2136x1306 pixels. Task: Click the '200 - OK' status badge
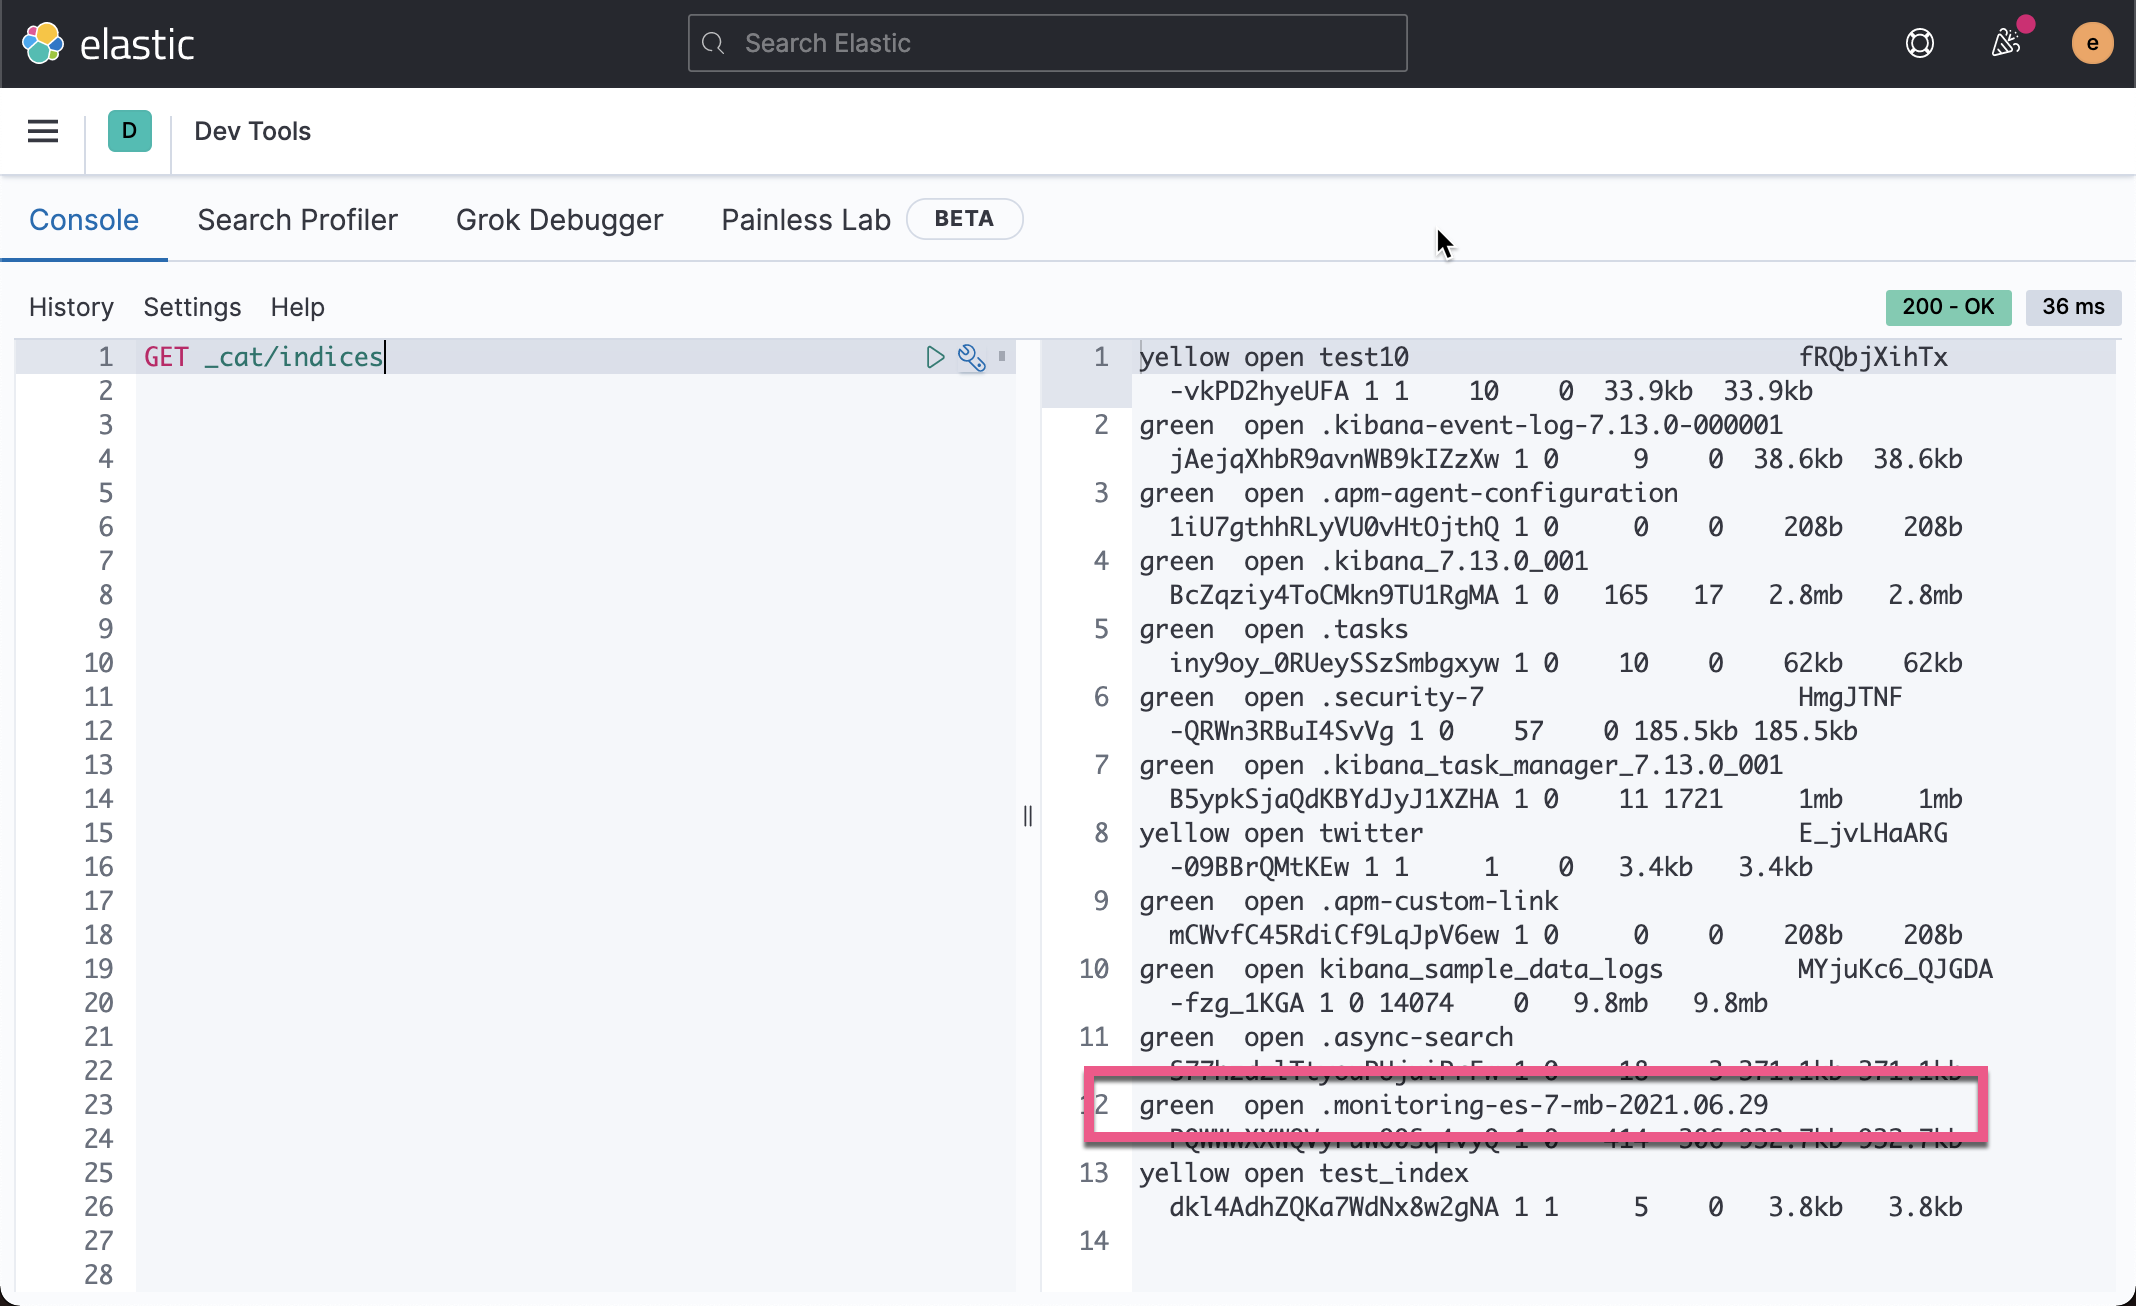tap(1947, 307)
